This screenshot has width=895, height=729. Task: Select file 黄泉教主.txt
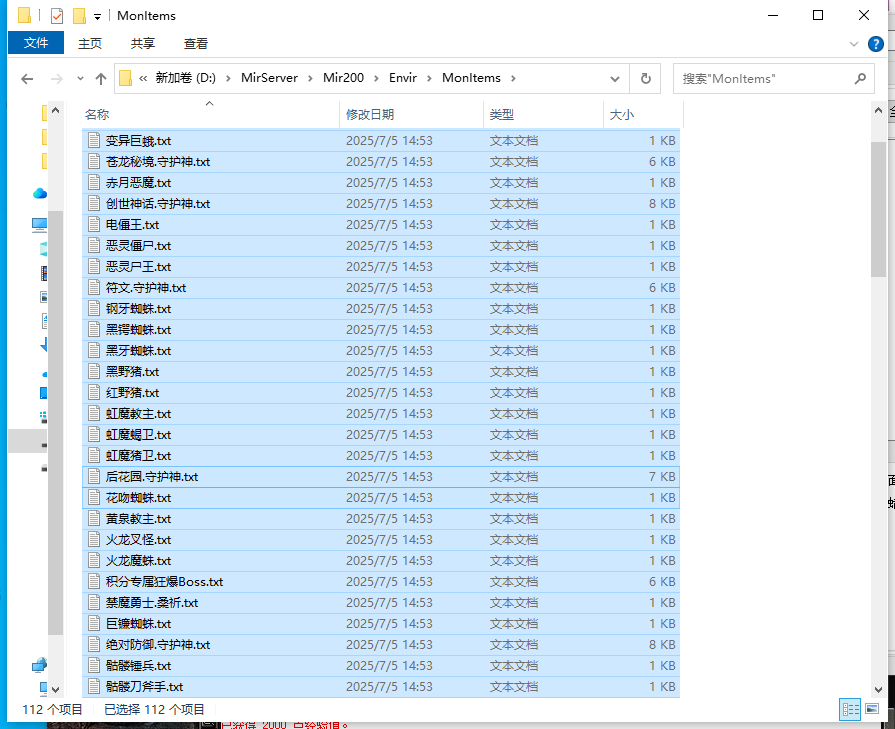[x=381, y=519]
